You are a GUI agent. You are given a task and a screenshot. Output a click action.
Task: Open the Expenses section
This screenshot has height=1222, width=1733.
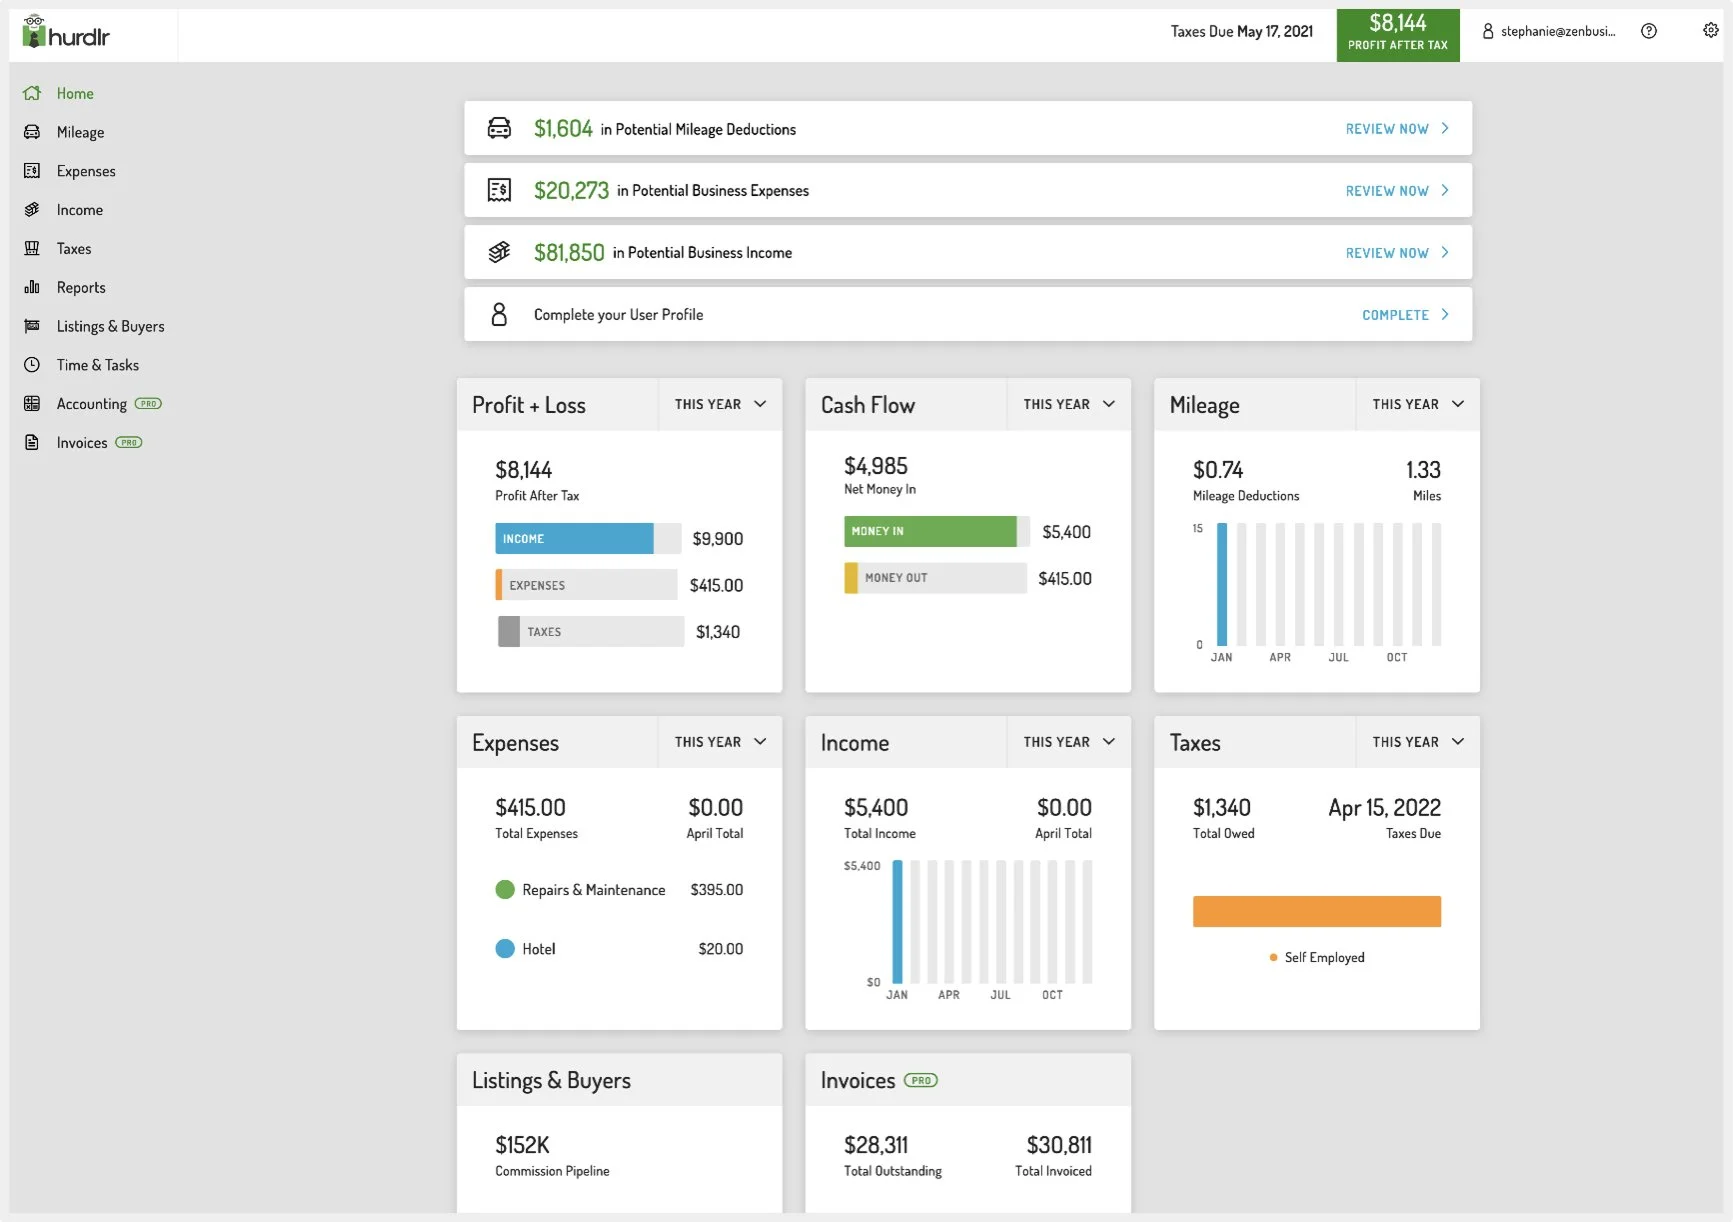(86, 171)
